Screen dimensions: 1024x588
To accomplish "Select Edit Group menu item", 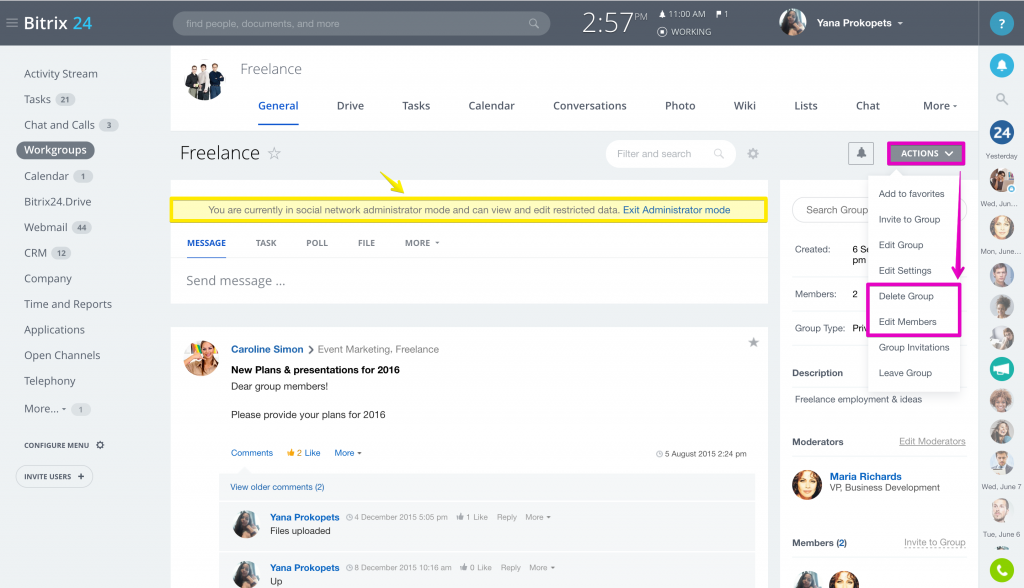I will [x=901, y=245].
